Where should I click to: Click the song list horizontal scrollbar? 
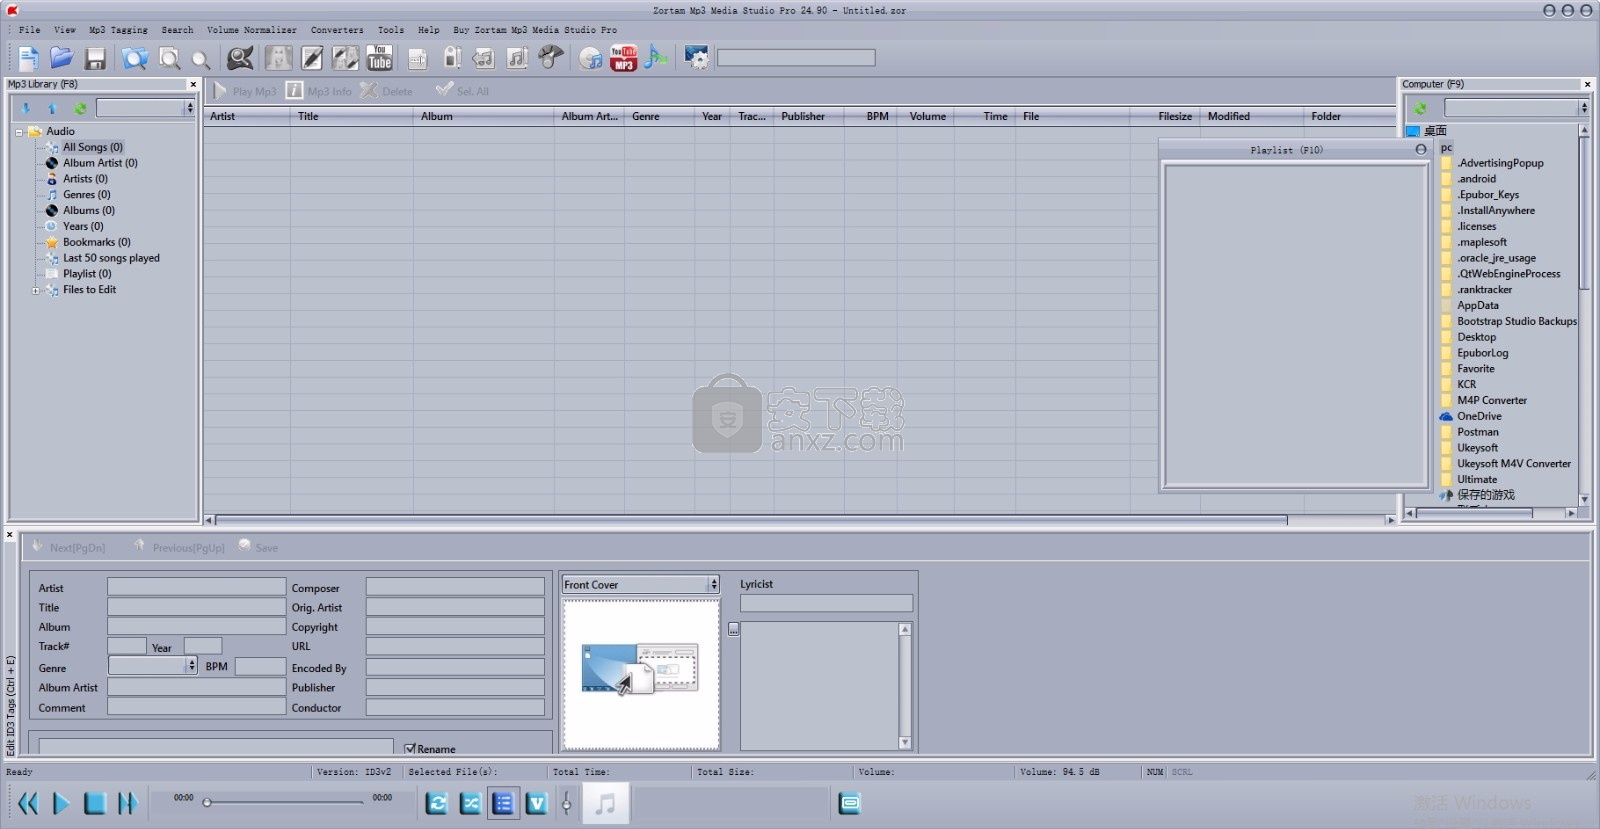click(x=750, y=520)
